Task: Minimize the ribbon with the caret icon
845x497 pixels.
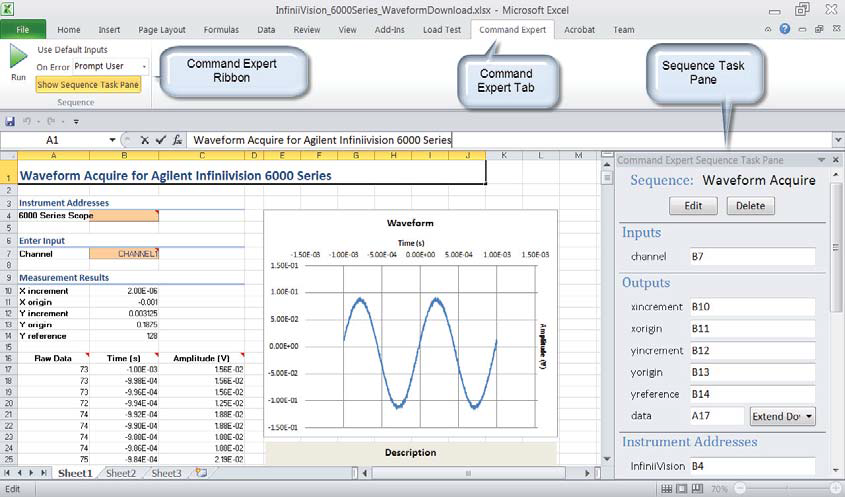Action: pos(768,30)
